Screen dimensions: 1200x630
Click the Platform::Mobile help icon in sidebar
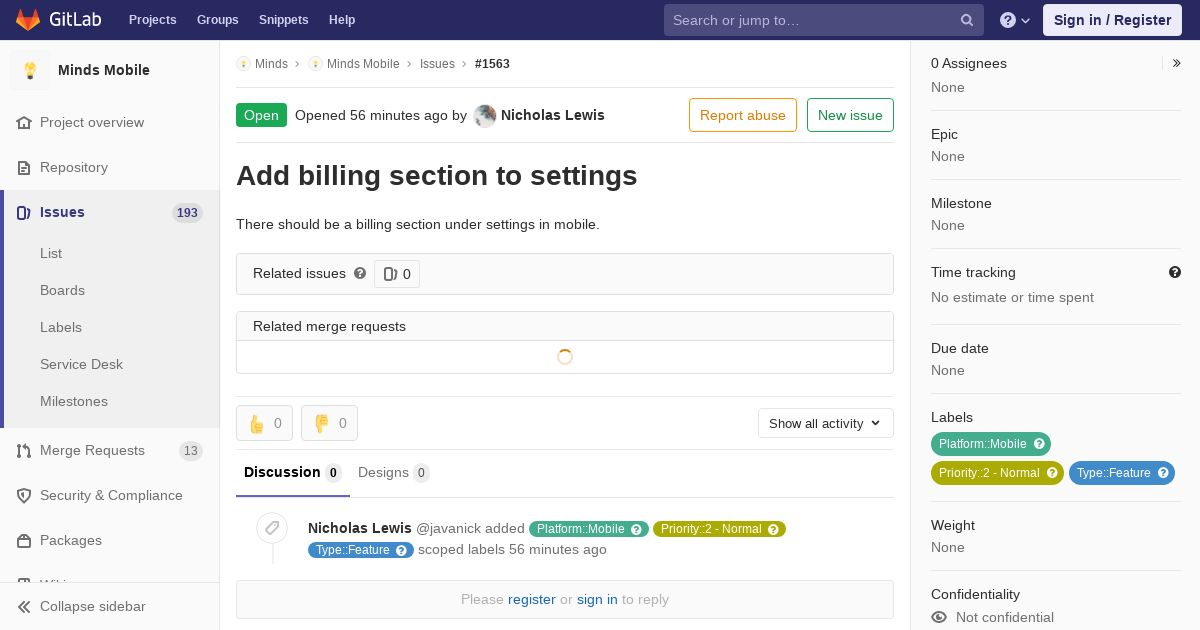point(1040,444)
